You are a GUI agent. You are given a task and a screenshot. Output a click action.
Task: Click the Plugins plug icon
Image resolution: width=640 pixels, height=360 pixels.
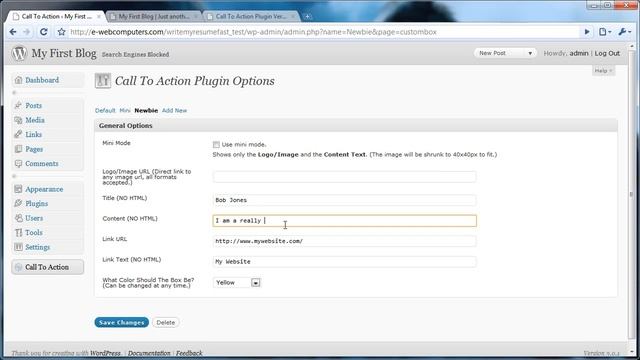pyautogui.click(x=18, y=203)
